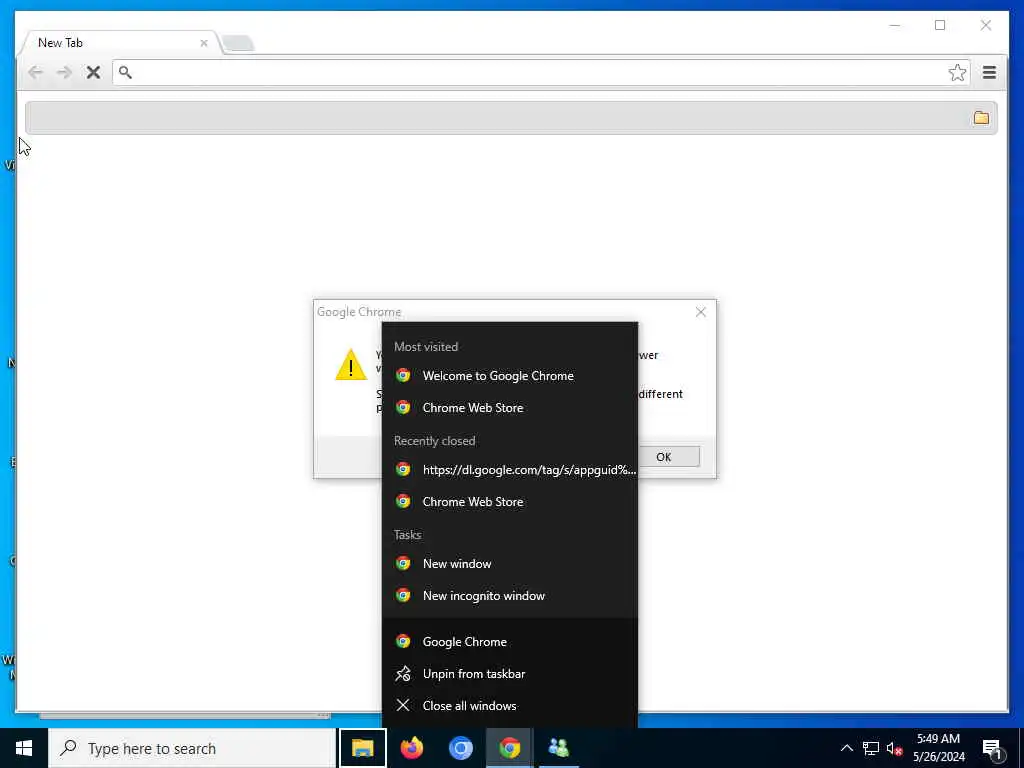
Task: Reopen Chrome Web Store under Recently closed
Action: point(510,502)
